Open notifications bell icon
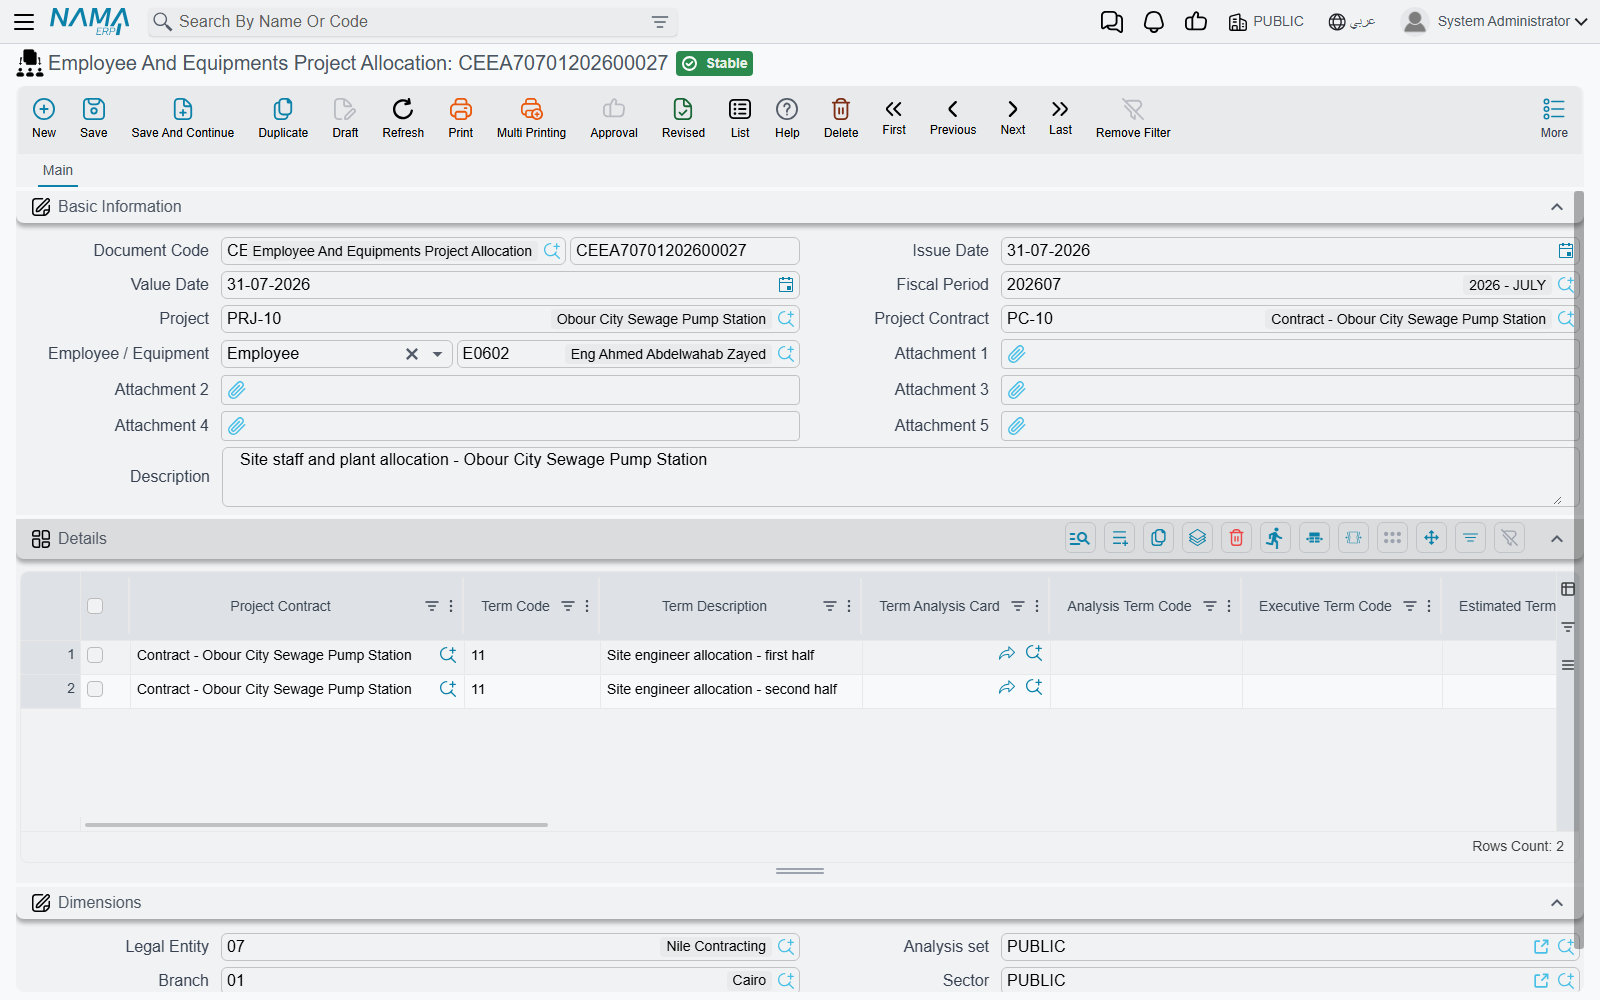The image size is (1600, 1000). click(1154, 21)
